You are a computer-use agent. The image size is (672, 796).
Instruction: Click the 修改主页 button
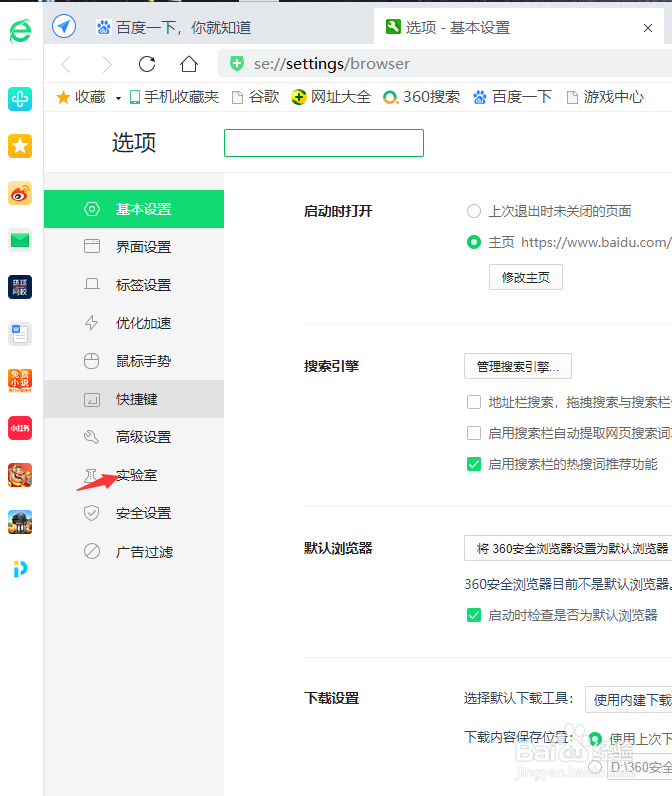point(526,277)
